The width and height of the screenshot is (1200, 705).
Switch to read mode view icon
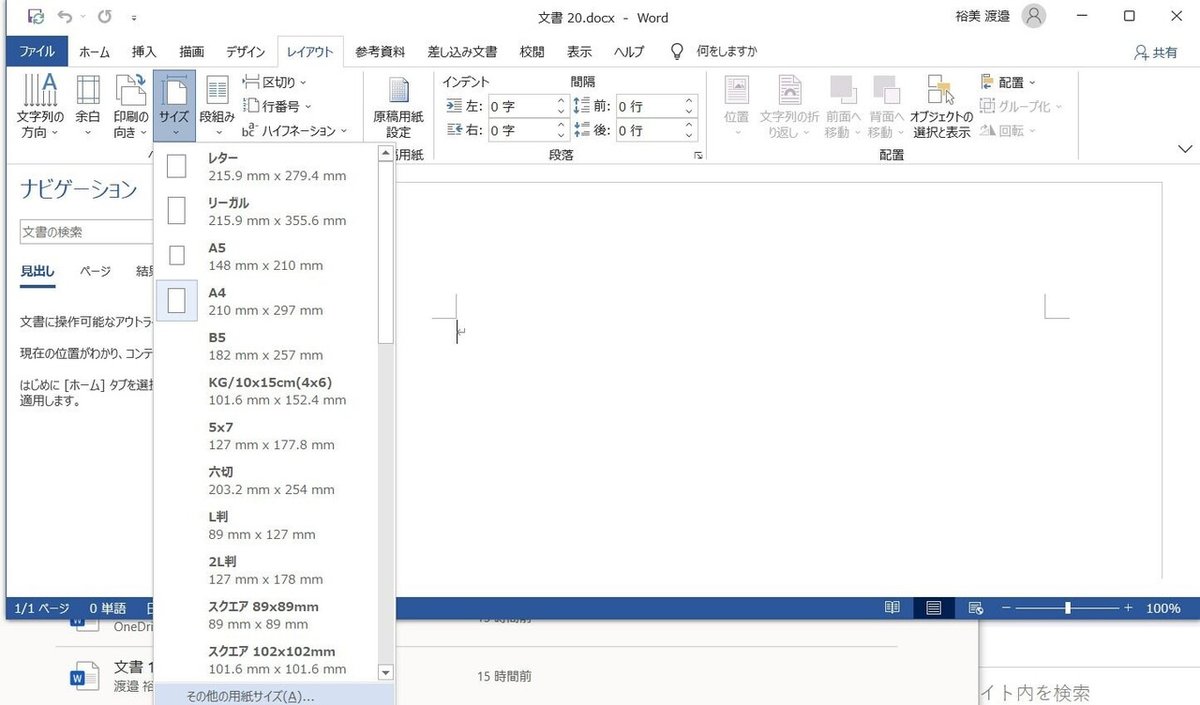tap(892, 608)
